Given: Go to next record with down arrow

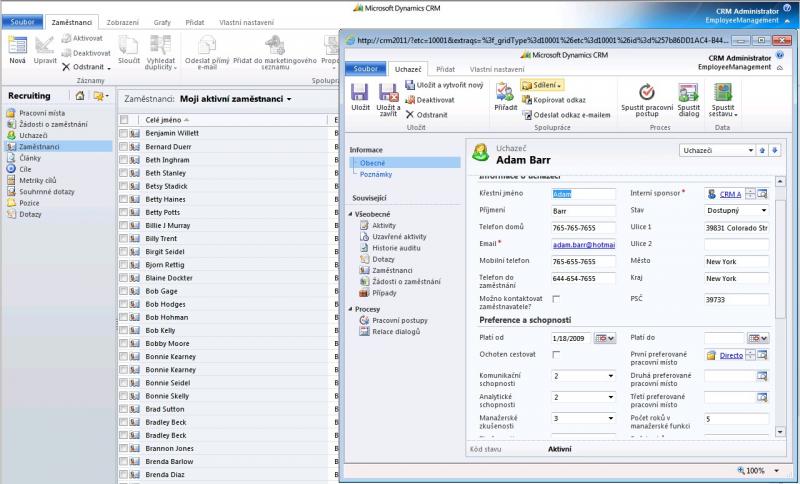Looking at the screenshot, I should pos(774,150).
